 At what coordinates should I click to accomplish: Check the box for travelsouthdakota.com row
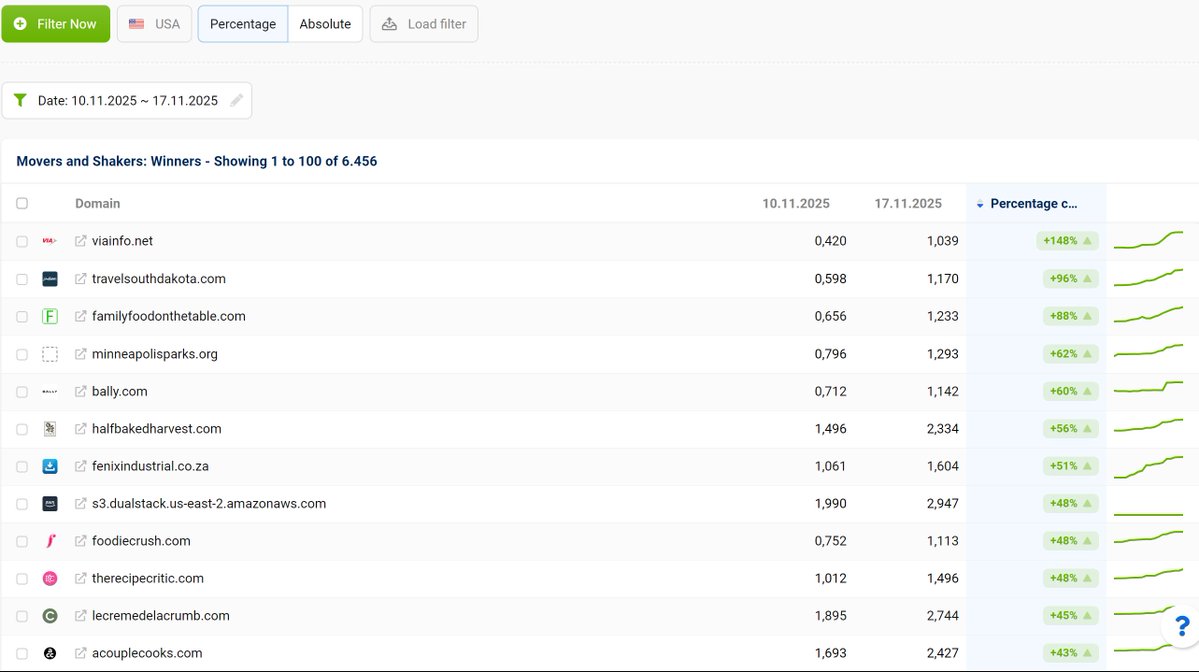point(22,279)
